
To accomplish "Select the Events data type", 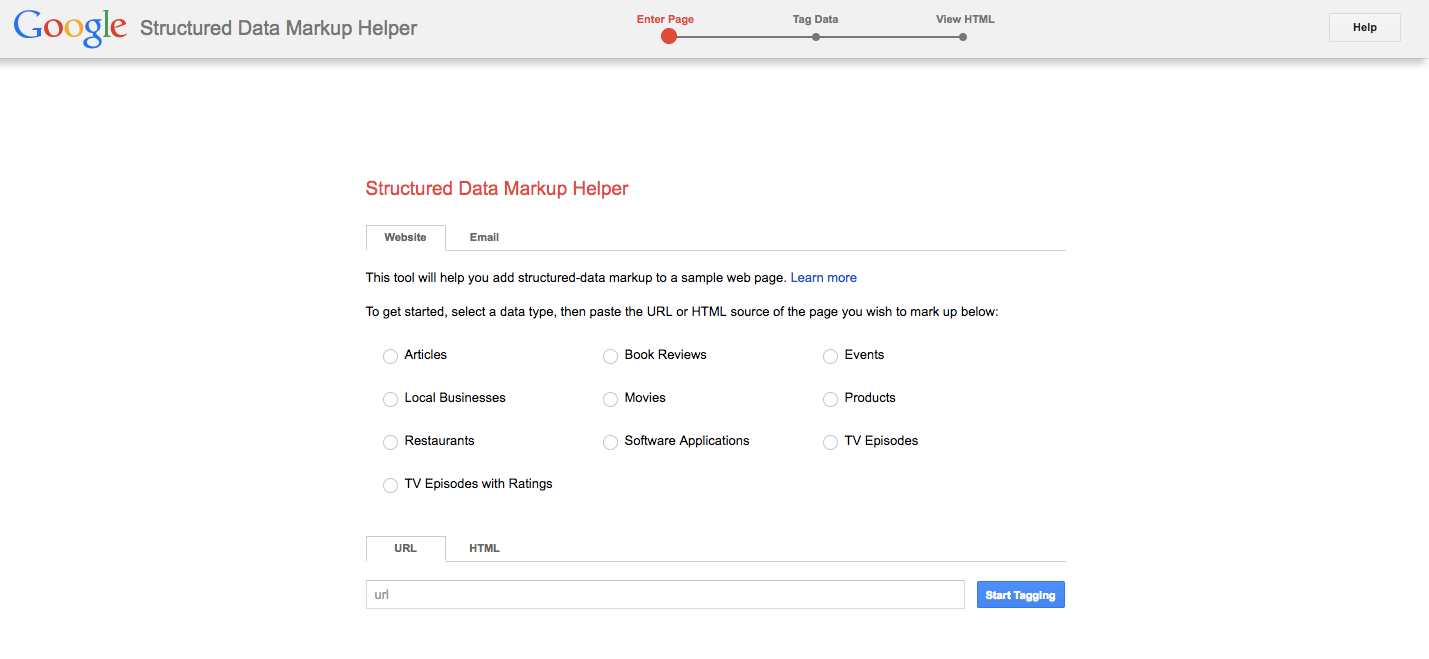I will point(830,356).
